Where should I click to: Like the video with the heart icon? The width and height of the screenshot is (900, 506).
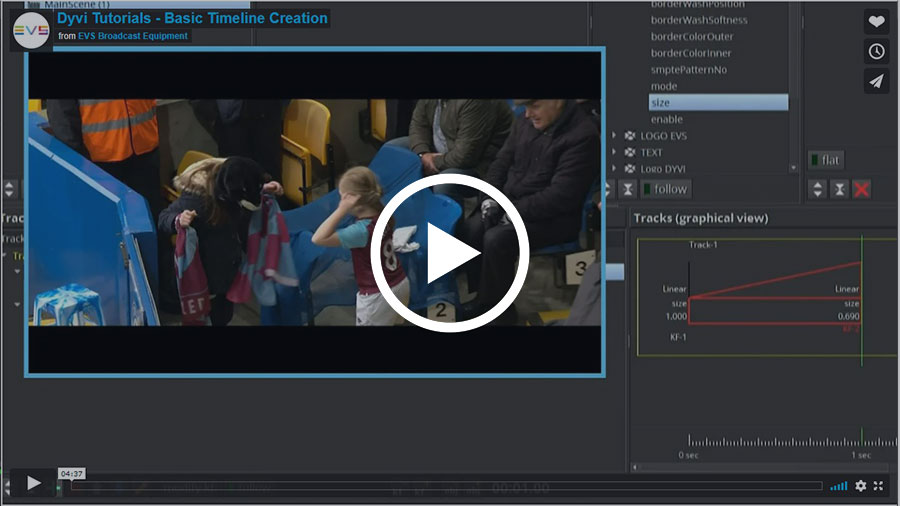(876, 22)
